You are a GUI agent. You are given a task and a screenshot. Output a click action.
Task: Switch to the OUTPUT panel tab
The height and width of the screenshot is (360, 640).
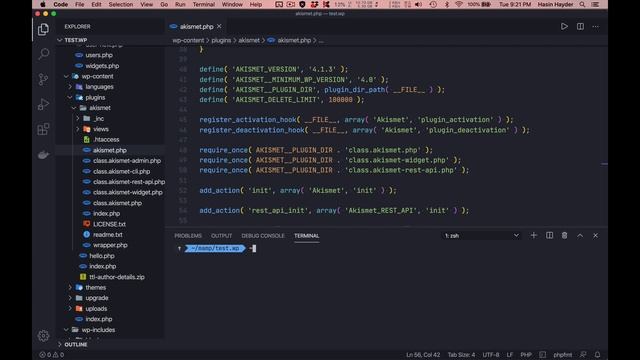point(222,236)
